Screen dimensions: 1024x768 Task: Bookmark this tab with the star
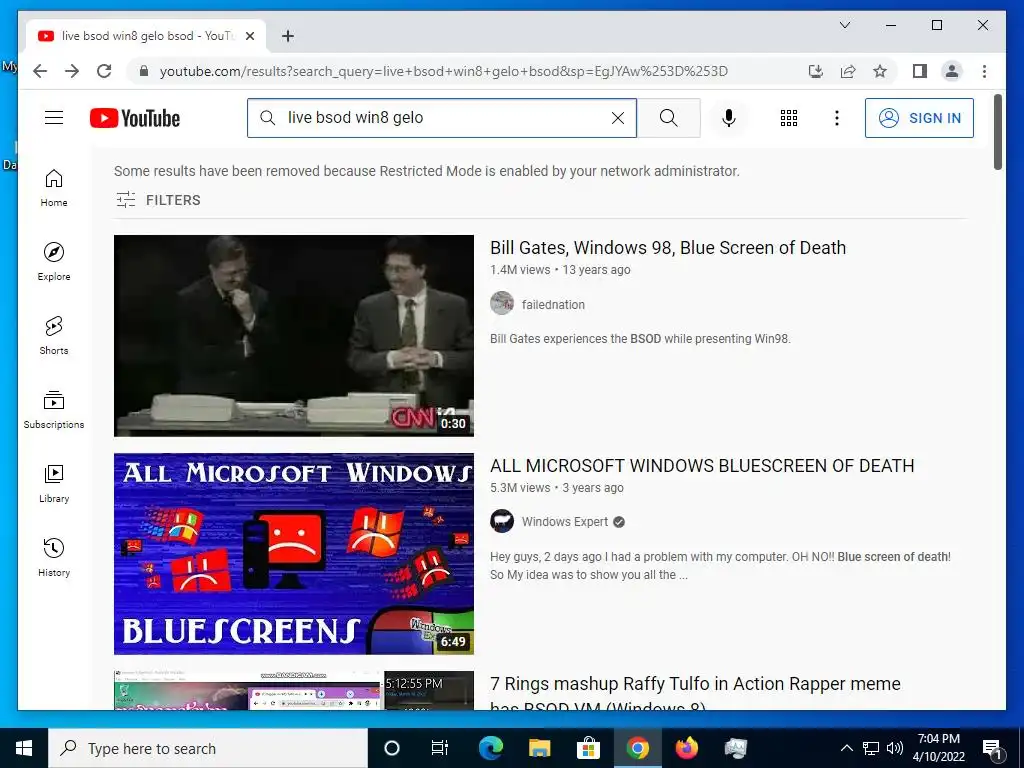click(880, 71)
